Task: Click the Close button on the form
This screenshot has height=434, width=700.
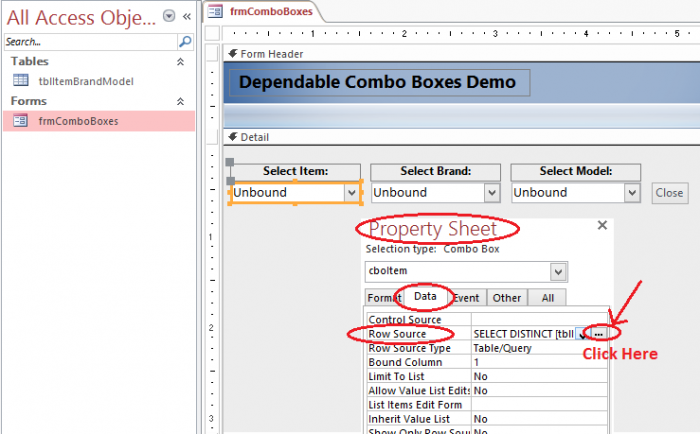Action: point(669,193)
